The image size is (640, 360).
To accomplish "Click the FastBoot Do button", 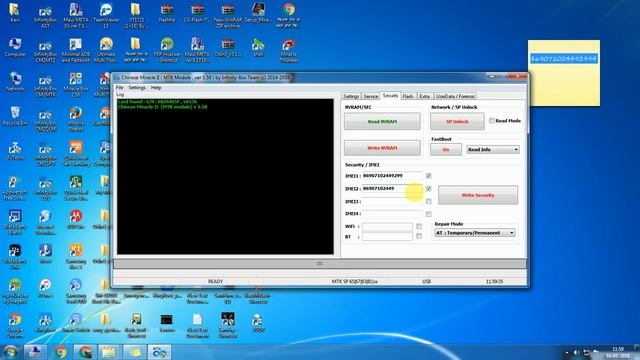I will tap(446, 150).
